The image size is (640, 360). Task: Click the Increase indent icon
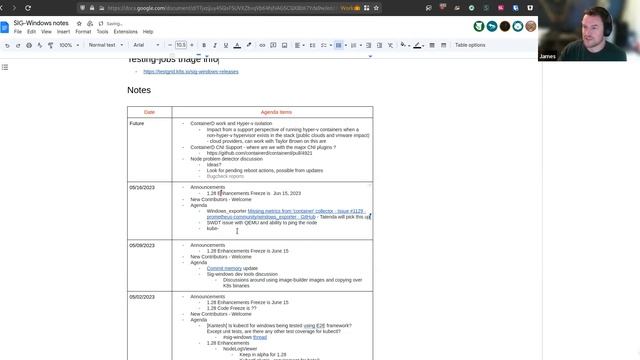pos(379,45)
